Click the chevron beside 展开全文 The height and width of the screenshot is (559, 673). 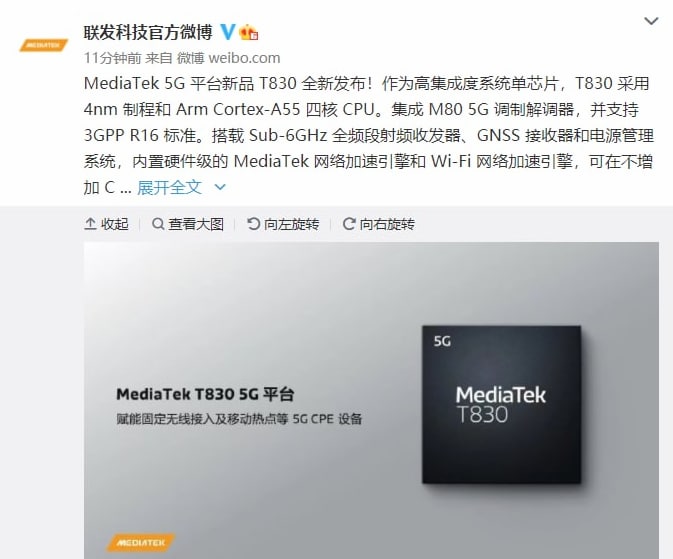[x=220, y=187]
